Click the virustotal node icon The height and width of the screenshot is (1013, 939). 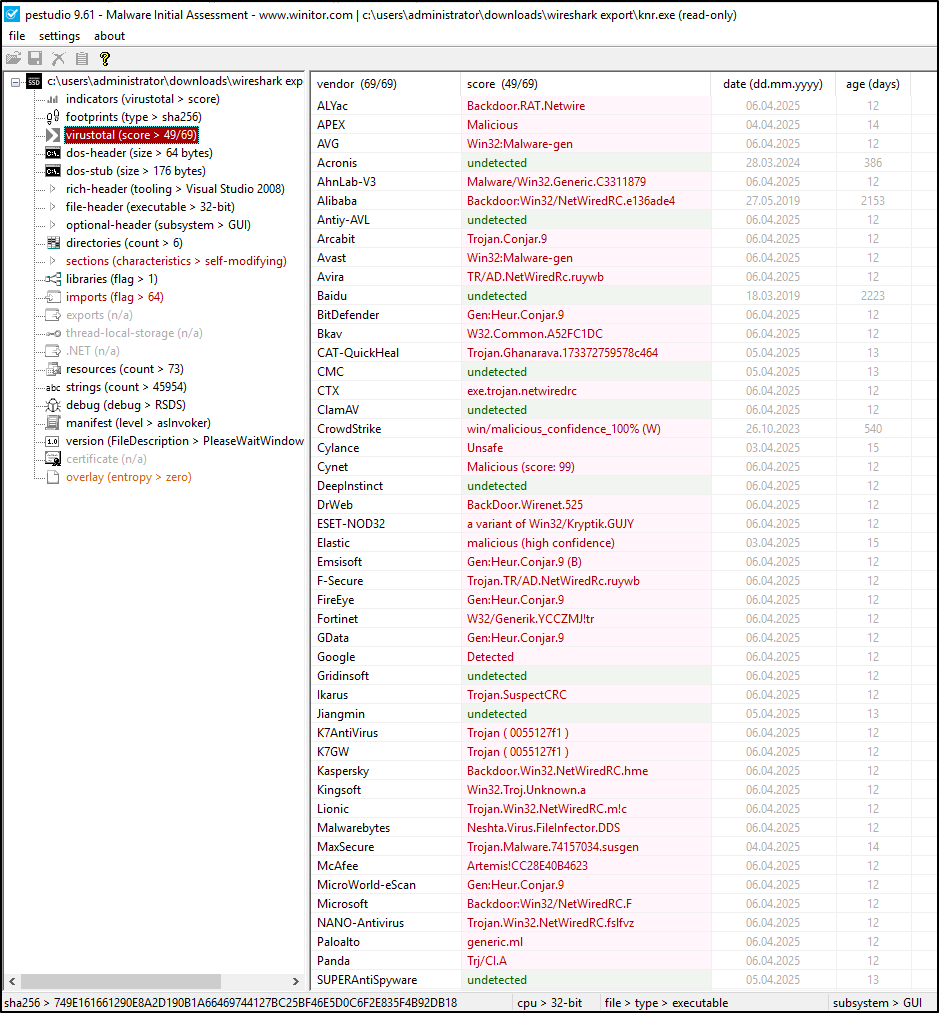[x=53, y=135]
